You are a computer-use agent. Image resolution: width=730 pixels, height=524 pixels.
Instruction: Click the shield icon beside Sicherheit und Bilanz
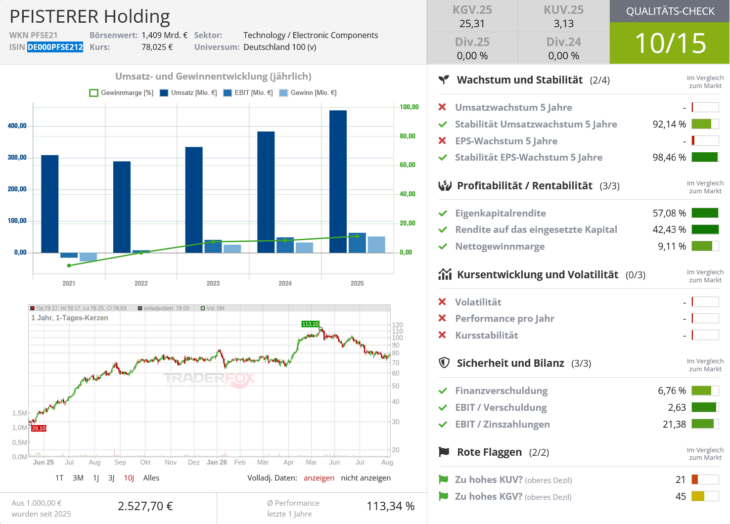(x=444, y=363)
